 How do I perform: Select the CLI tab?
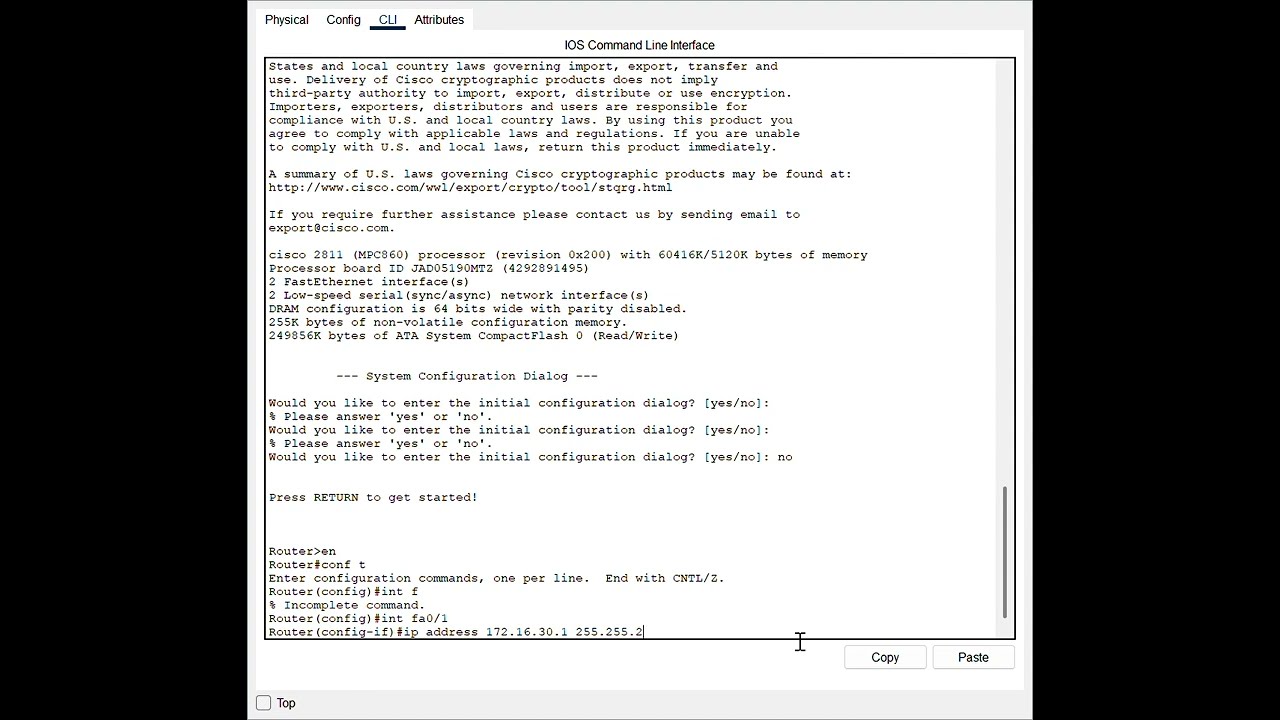(387, 20)
